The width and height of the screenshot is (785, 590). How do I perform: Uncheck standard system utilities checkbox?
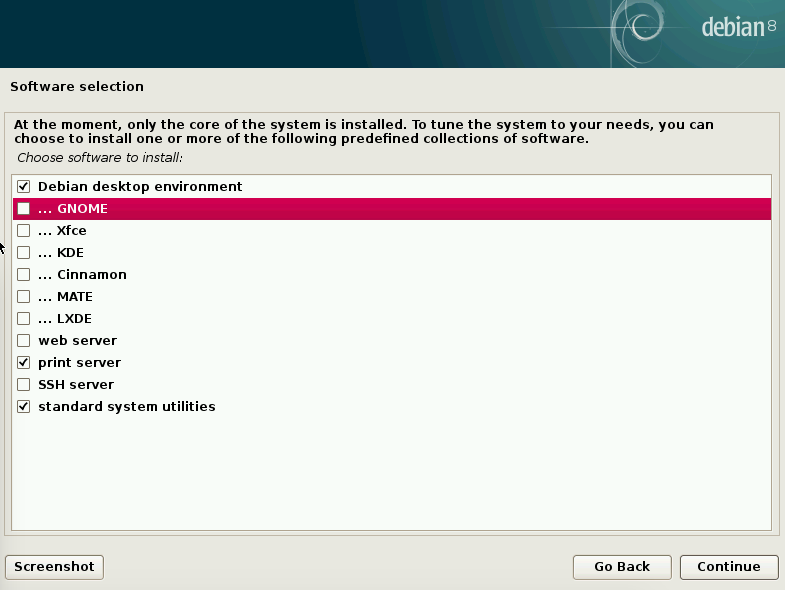click(x=24, y=407)
